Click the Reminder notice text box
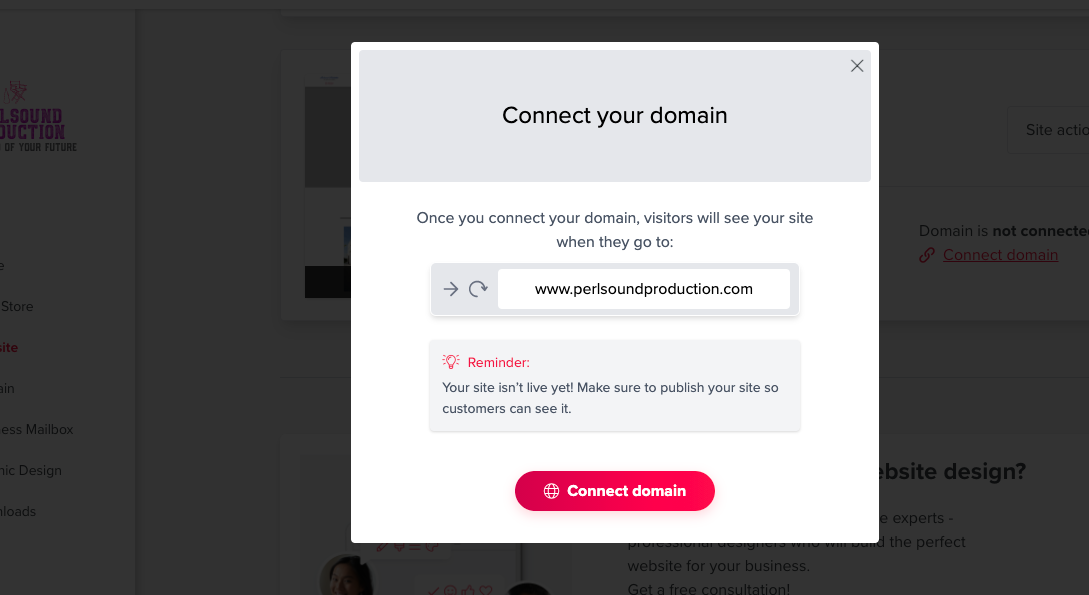The image size is (1089, 595). [615, 385]
